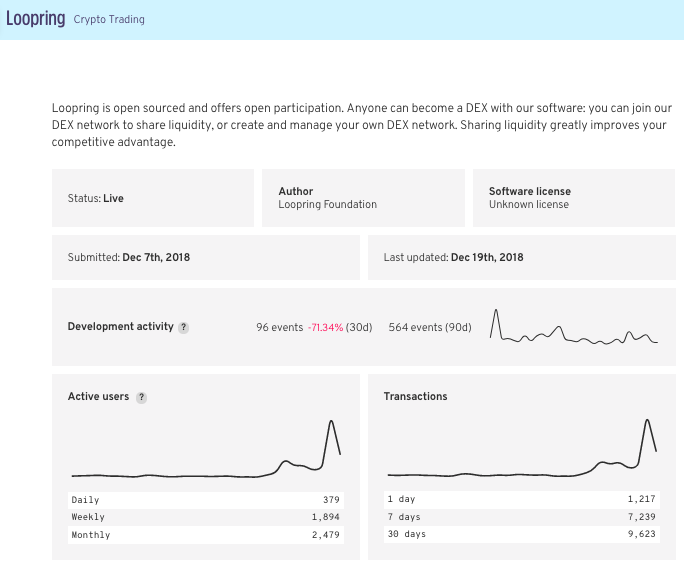Viewport: 684px width, 563px height.
Task: Select the 30 days 9,623 transactions row
Action: [522, 534]
